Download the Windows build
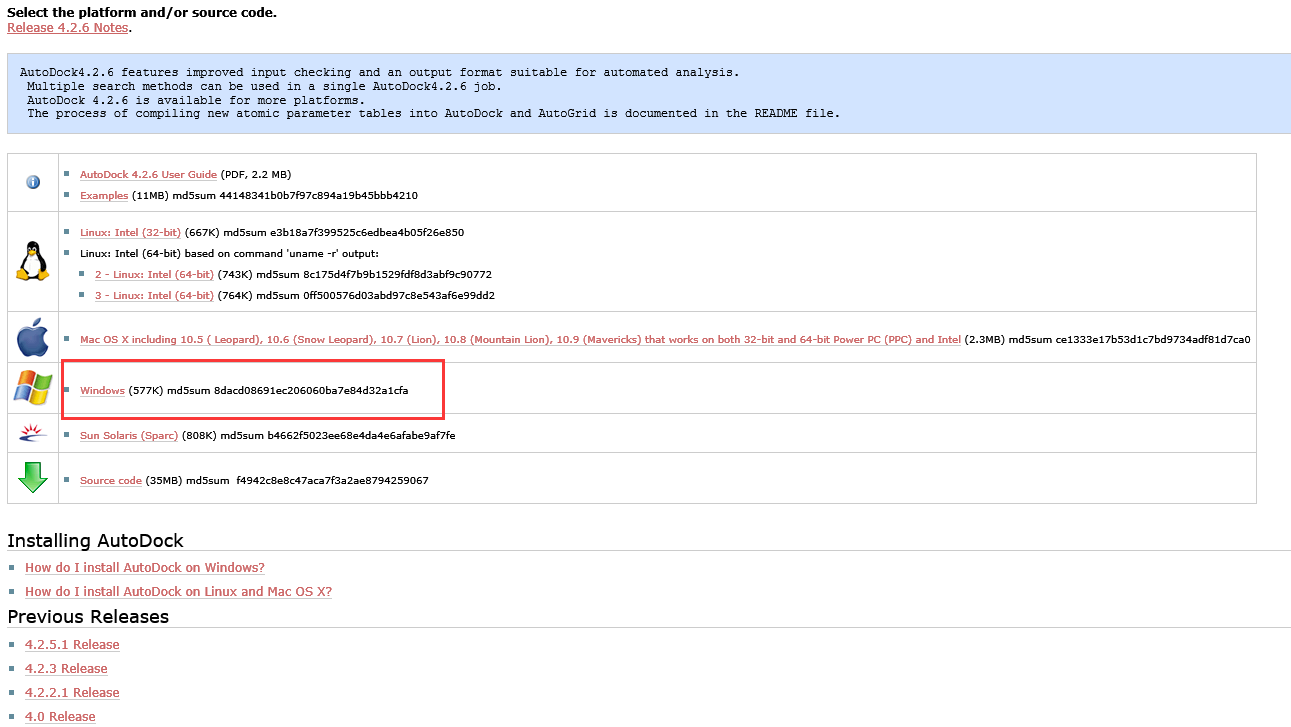 click(x=102, y=391)
